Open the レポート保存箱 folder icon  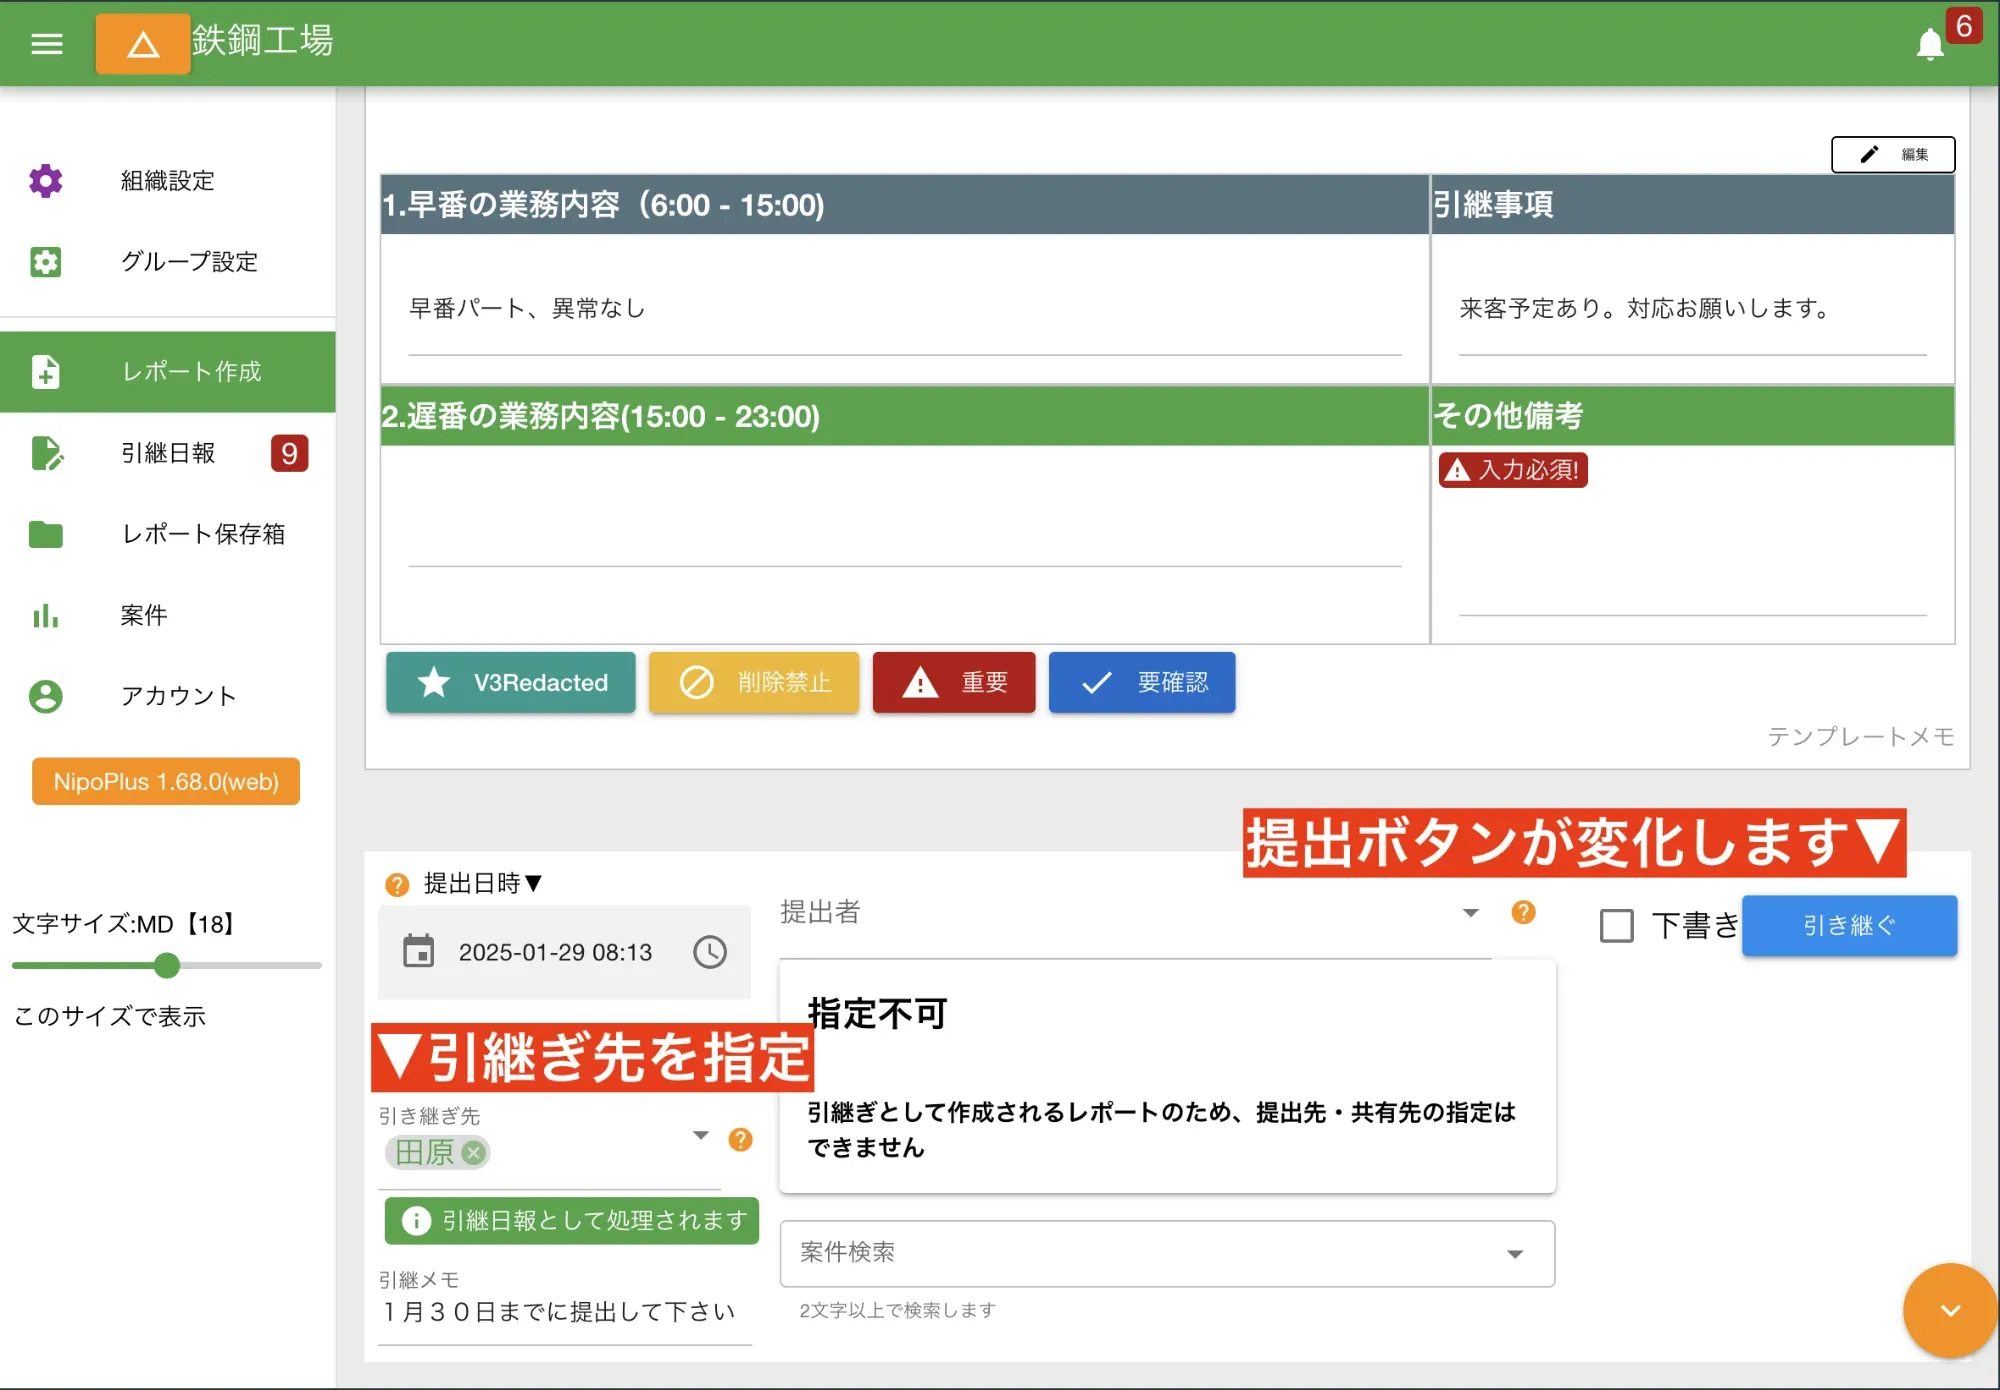point(46,535)
